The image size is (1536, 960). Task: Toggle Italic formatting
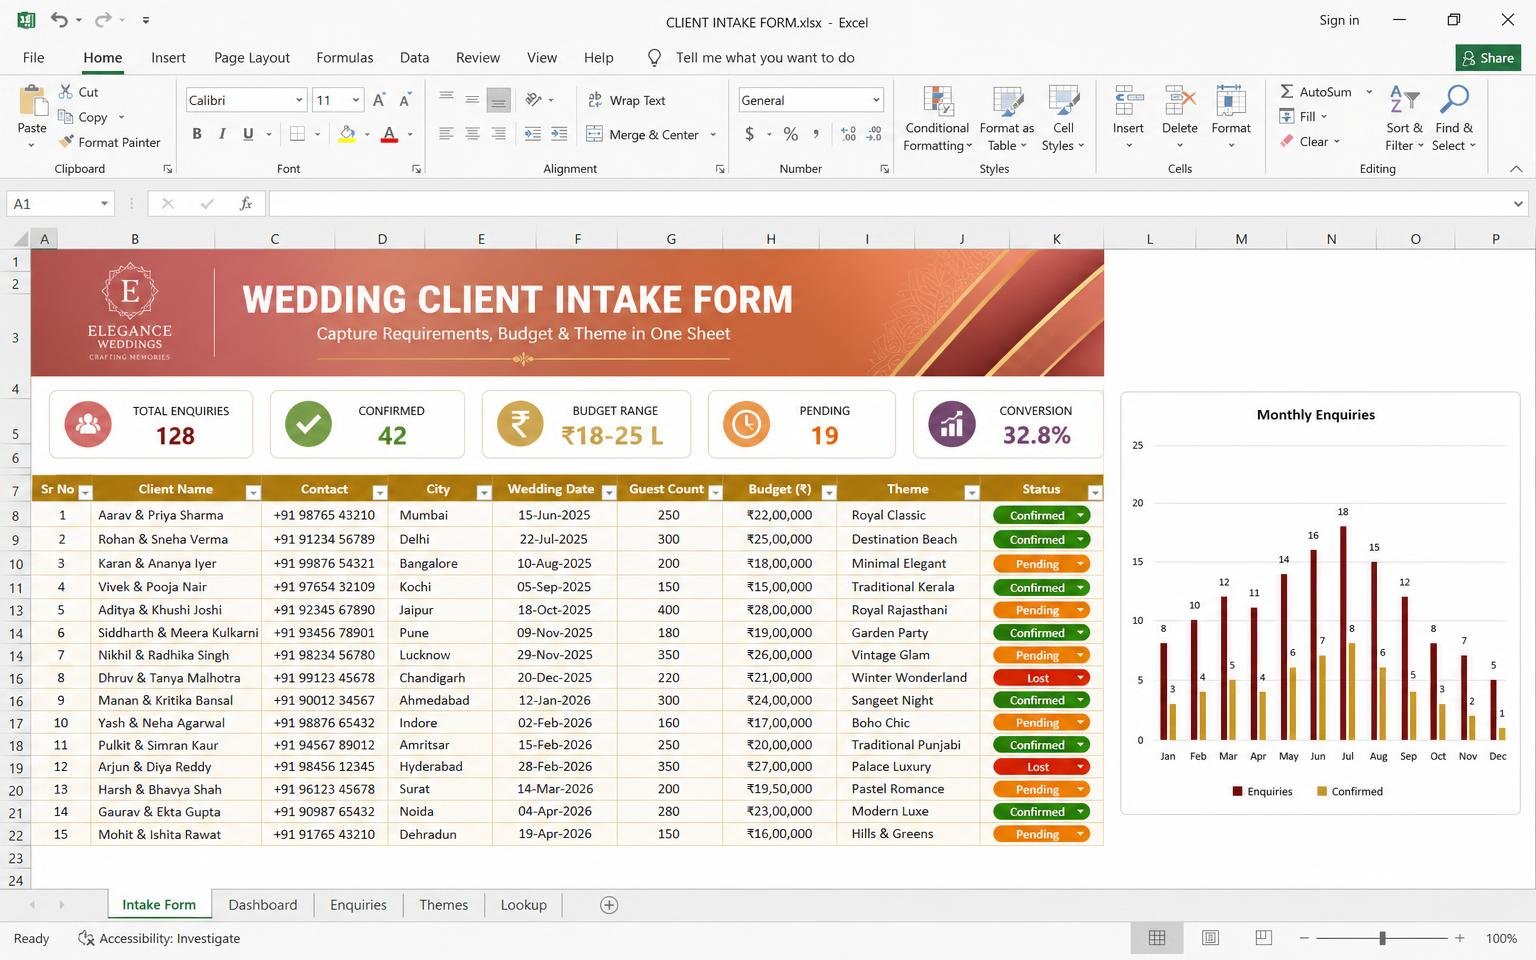(222, 134)
